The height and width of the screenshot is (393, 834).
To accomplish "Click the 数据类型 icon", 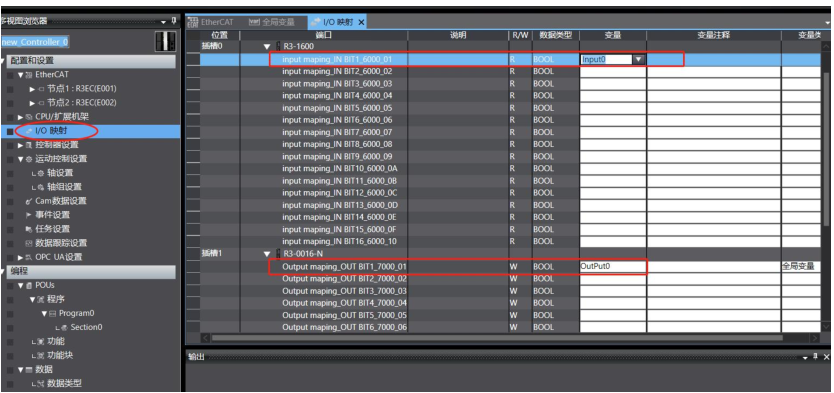I will point(40,383).
